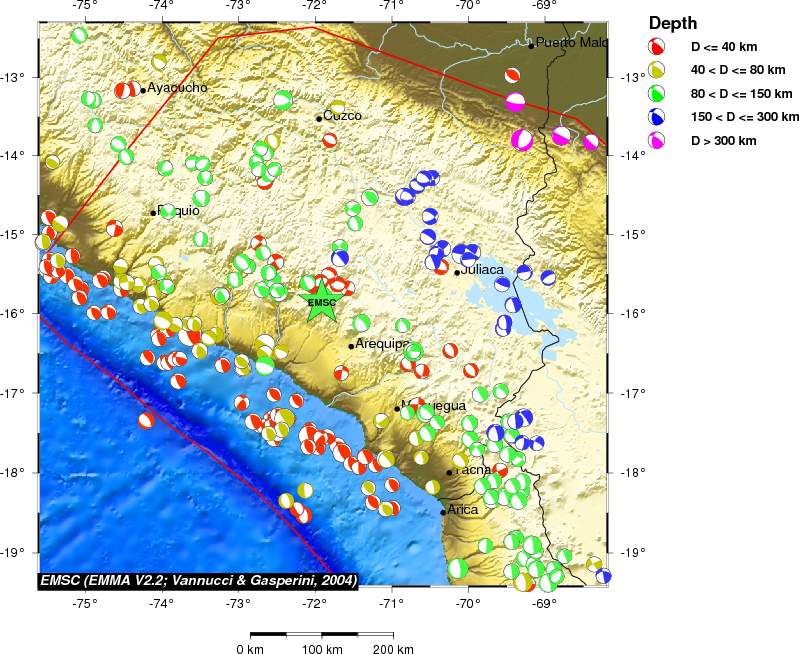Click the Arica city label

pos(463,510)
